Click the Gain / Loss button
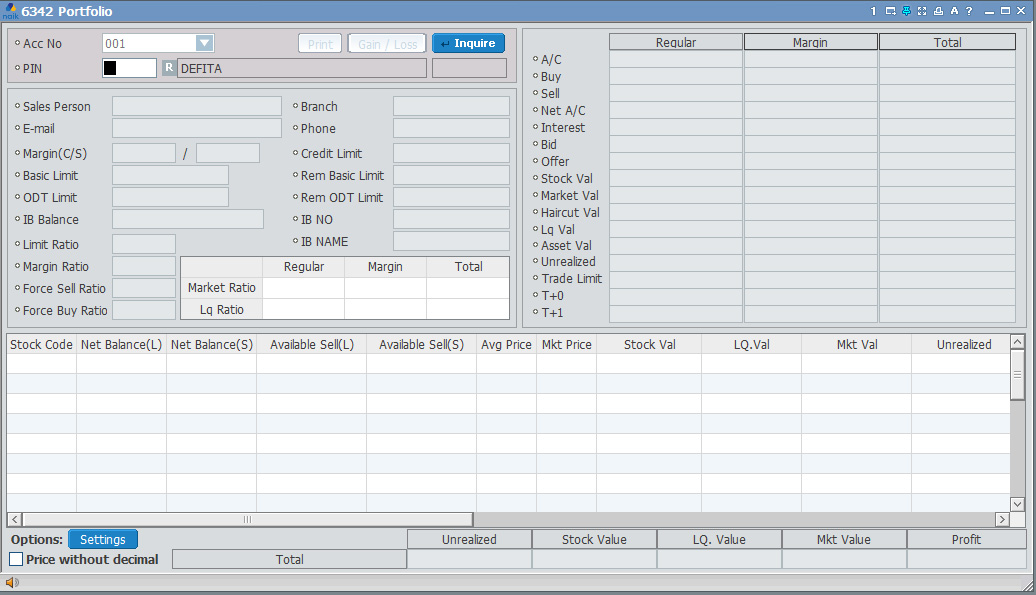 pos(387,44)
